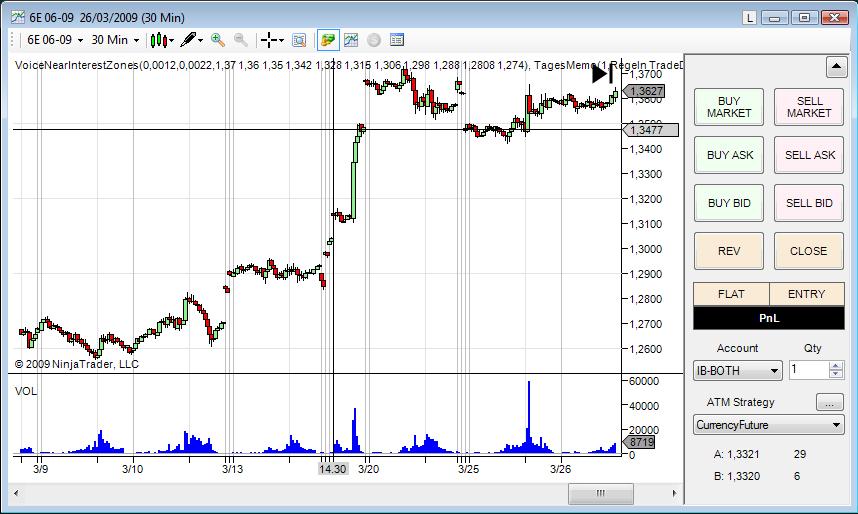Image resolution: width=858 pixels, height=514 pixels.
Task: Click the BUY MARKET button
Action: coord(729,107)
